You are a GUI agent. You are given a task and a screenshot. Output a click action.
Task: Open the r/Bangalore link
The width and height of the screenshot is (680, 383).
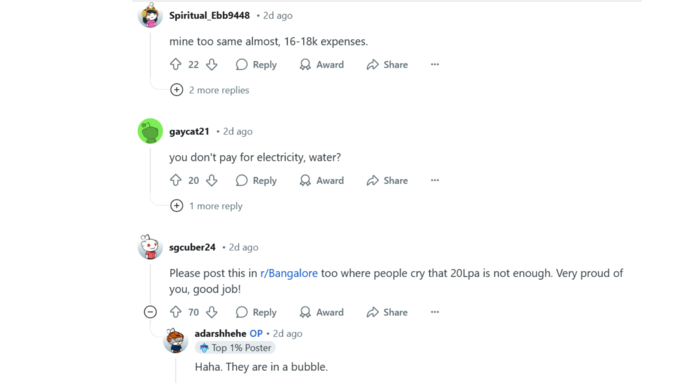point(289,273)
